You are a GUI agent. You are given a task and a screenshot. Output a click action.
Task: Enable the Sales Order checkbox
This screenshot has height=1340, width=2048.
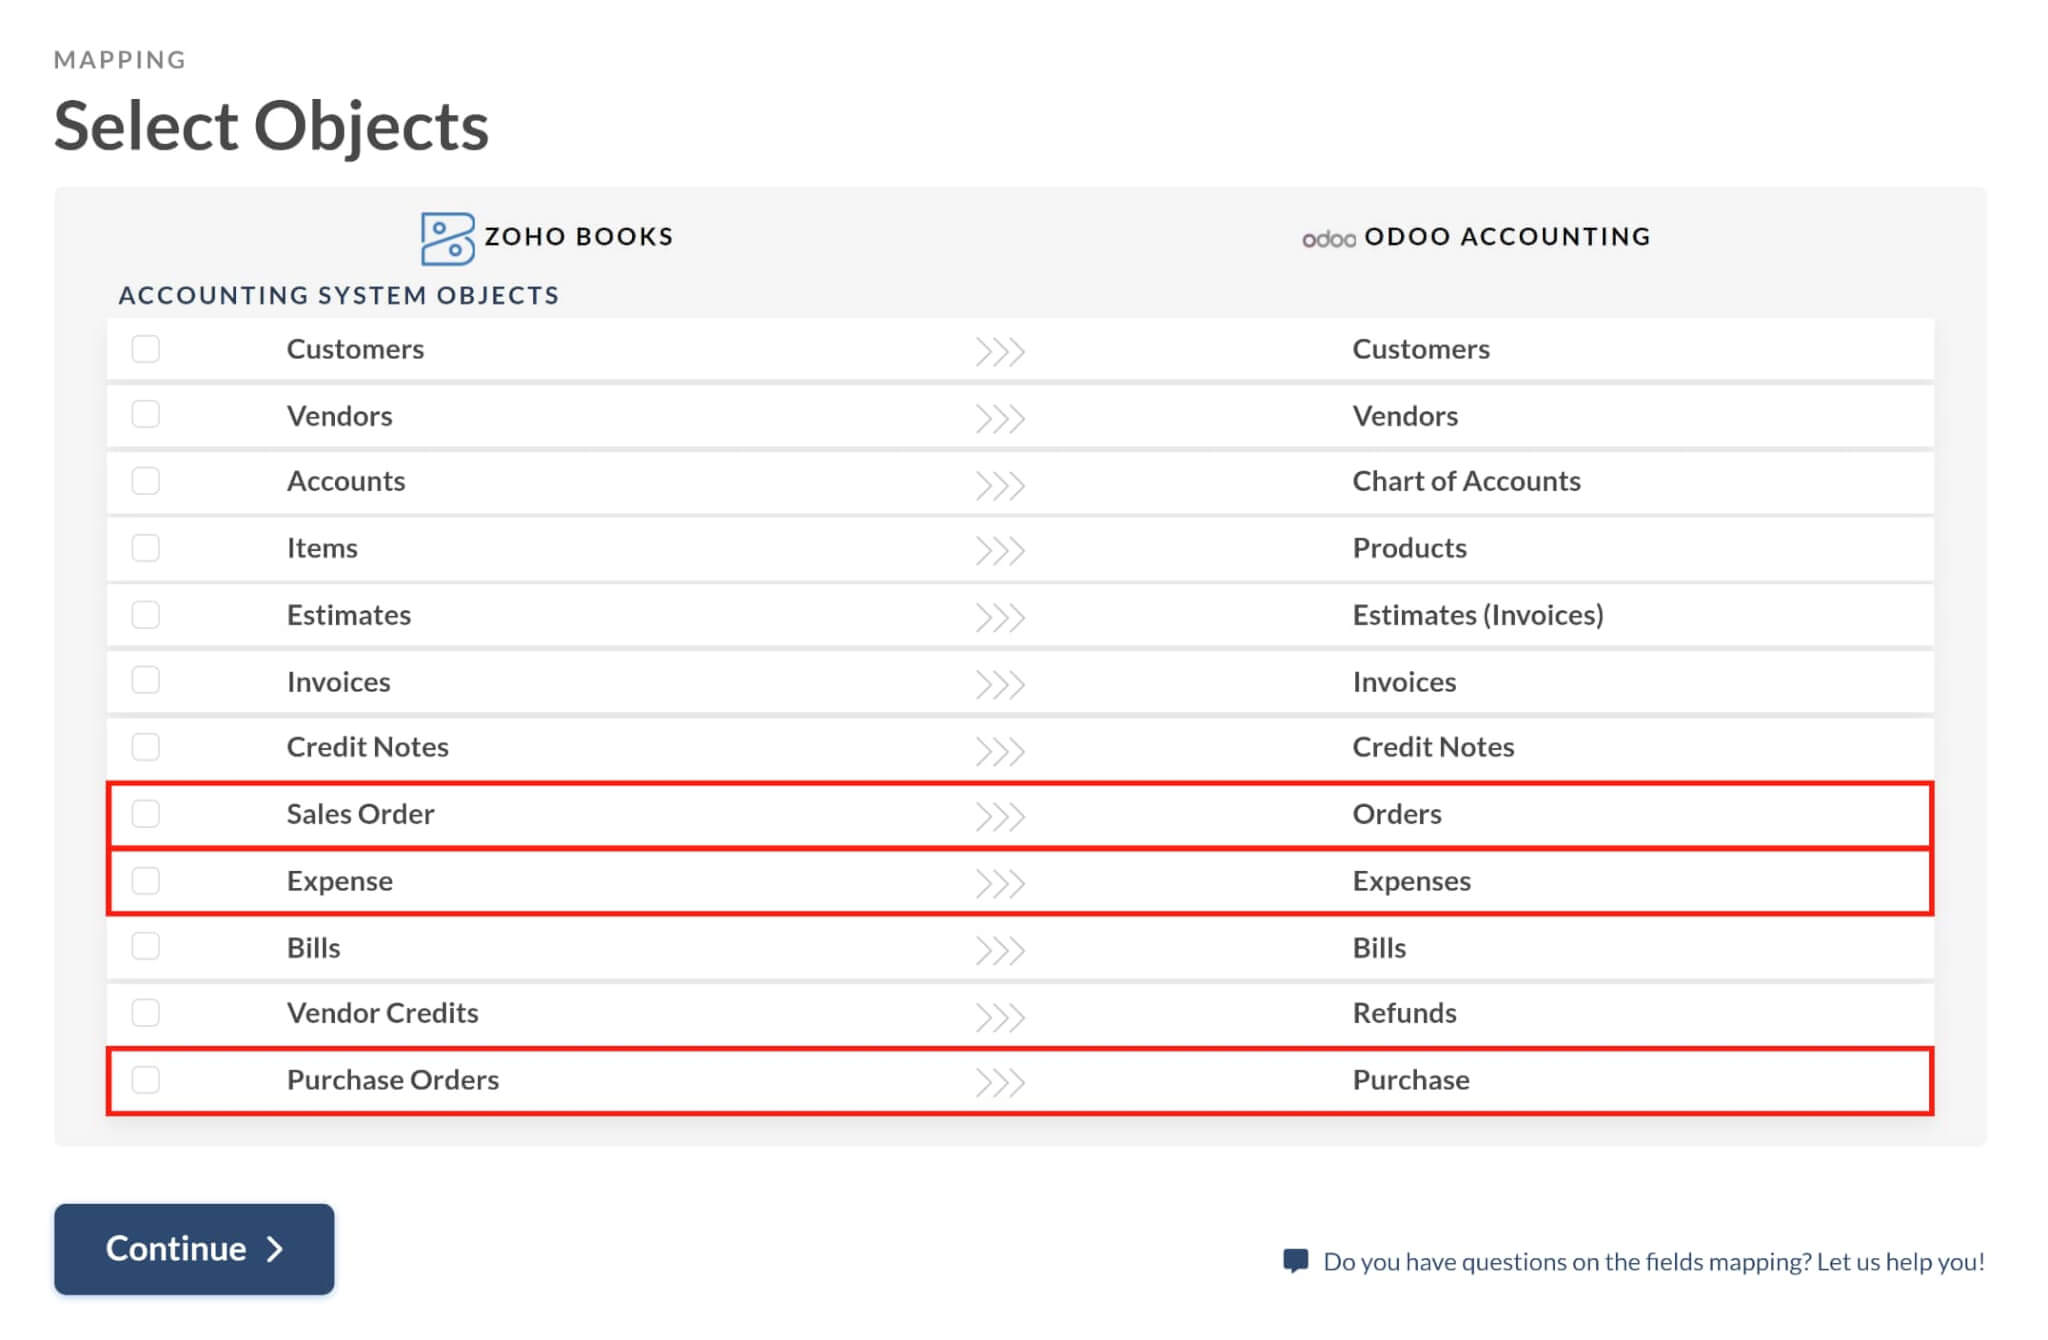(146, 814)
